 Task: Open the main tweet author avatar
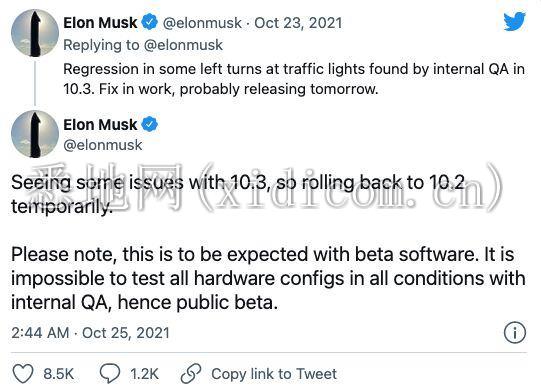pyautogui.click(x=35, y=134)
